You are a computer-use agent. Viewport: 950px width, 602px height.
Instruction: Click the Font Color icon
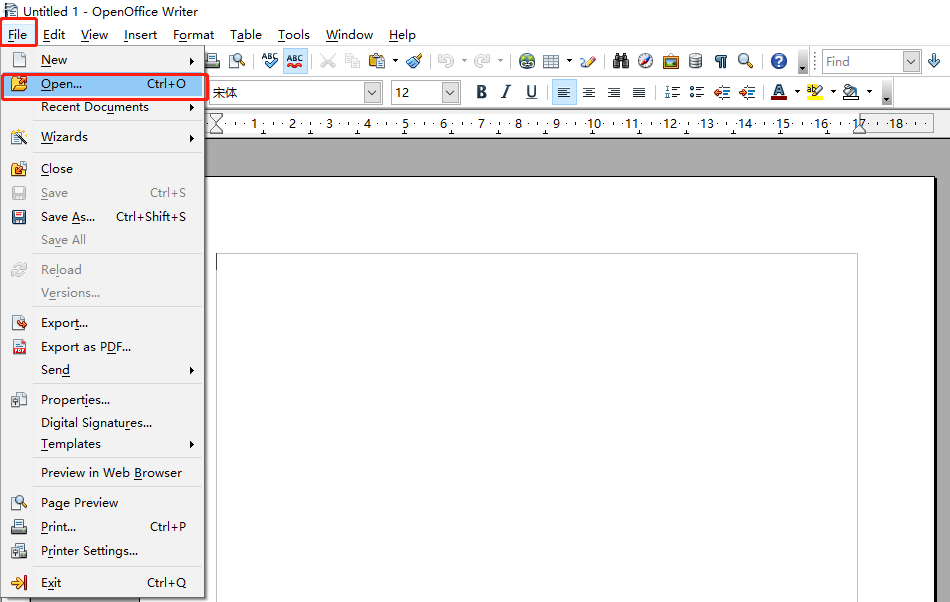[779, 92]
